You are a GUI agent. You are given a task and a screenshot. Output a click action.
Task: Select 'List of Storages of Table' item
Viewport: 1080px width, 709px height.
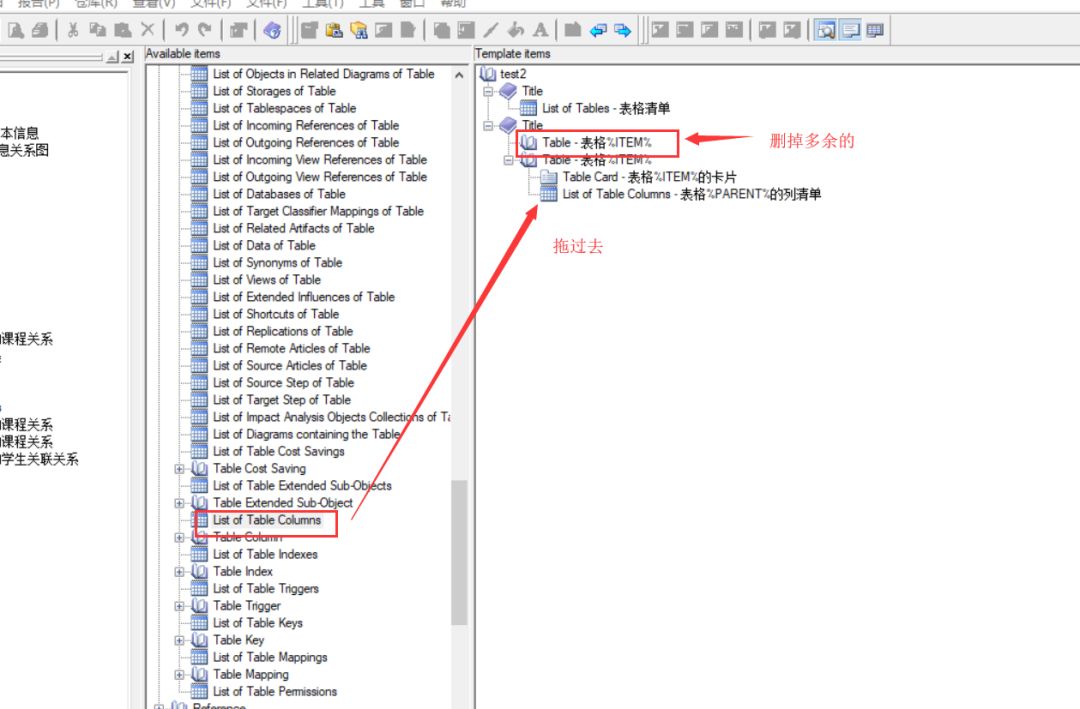(x=274, y=91)
